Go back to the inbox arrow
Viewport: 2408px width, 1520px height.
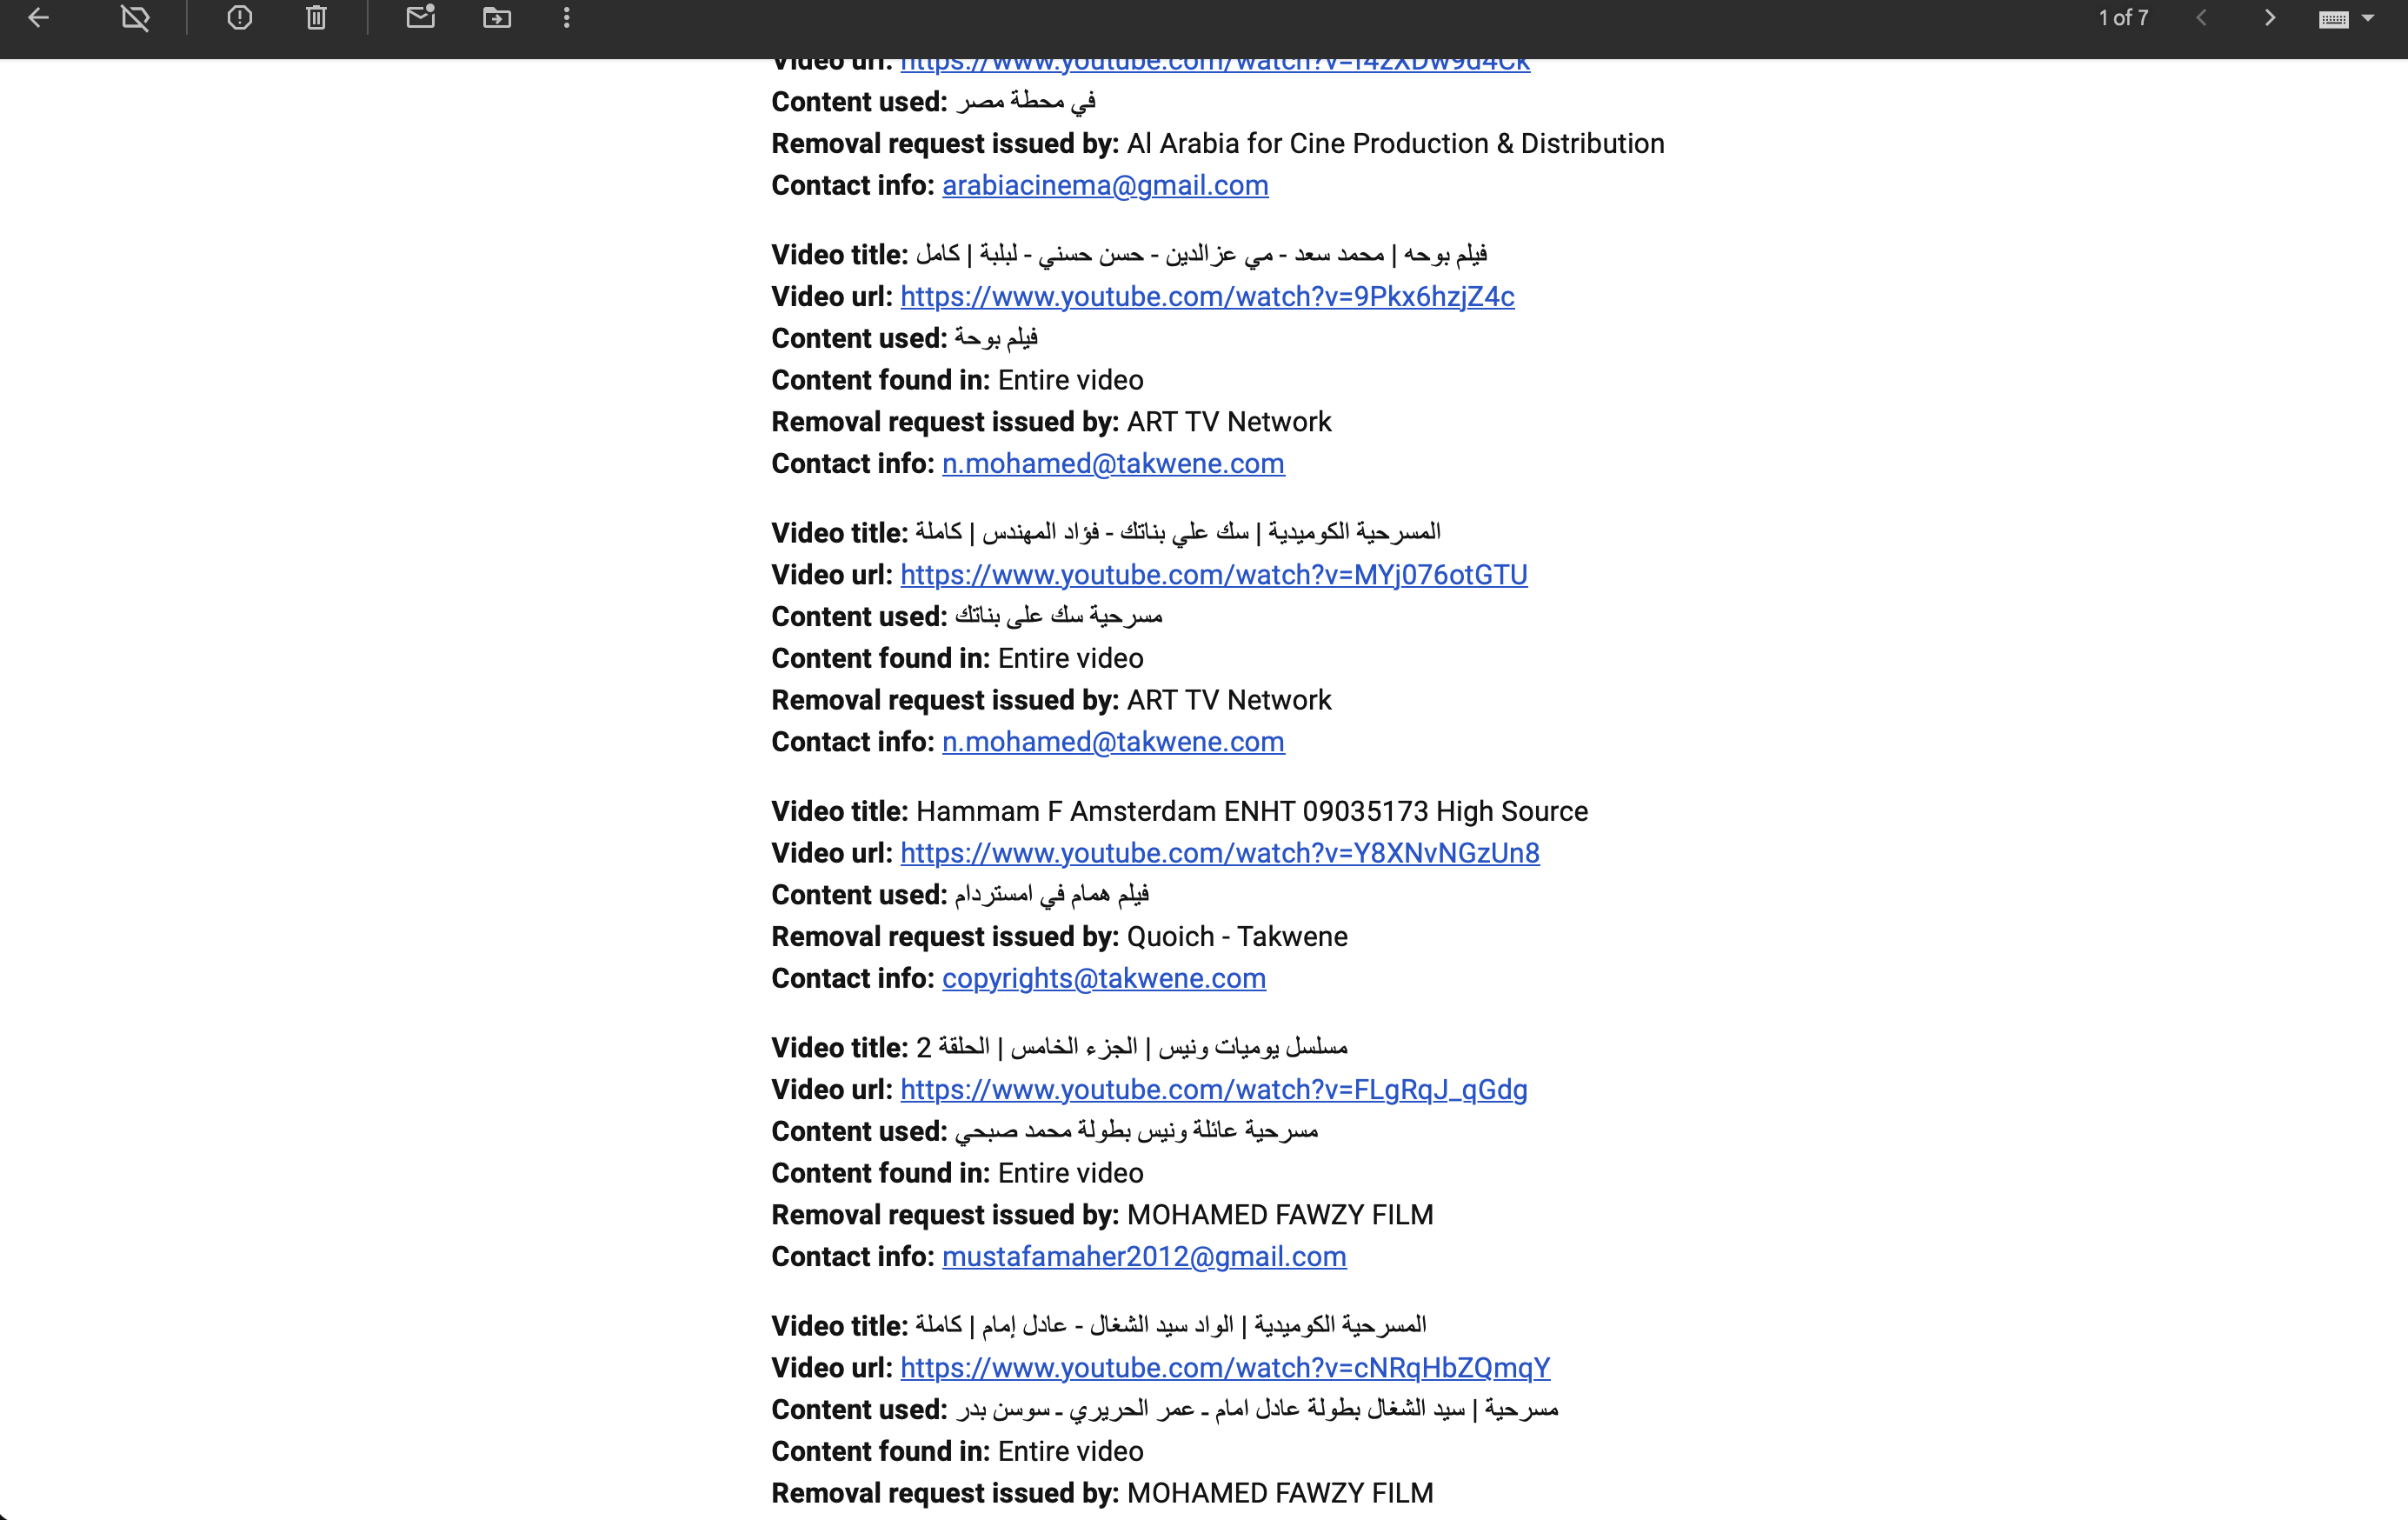point(38,18)
